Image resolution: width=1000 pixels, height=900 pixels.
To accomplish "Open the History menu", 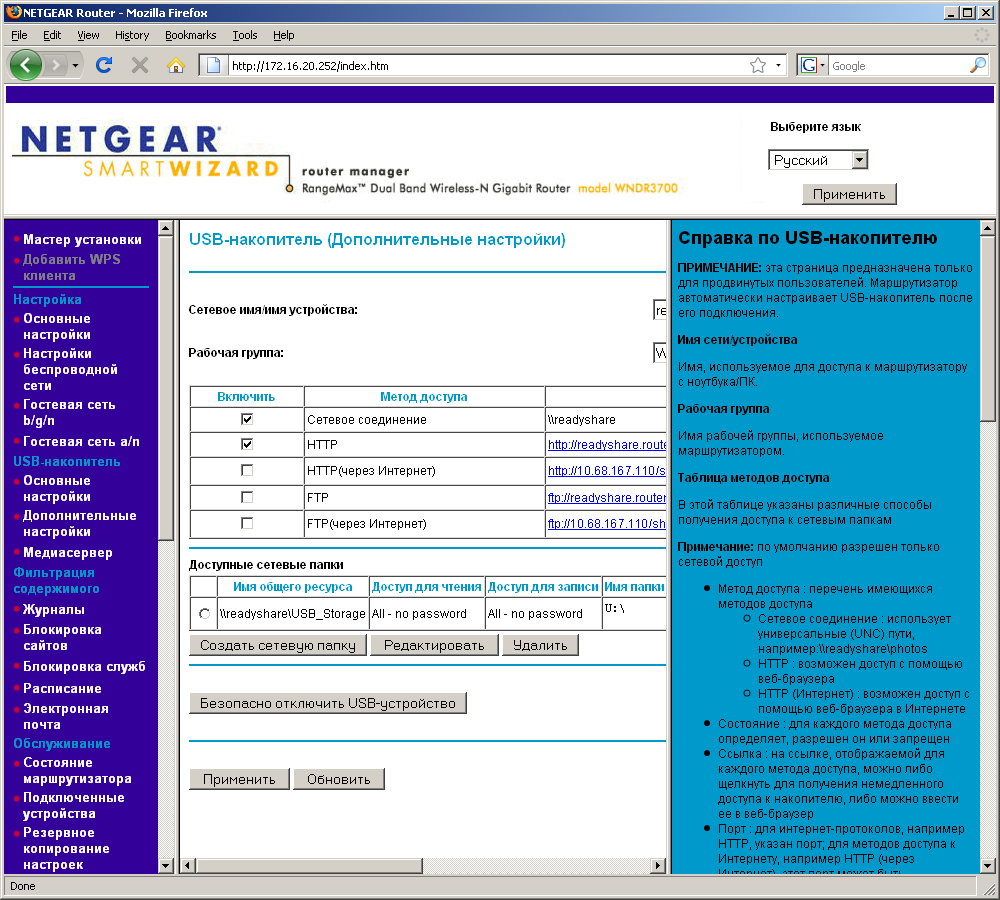I will [132, 35].
